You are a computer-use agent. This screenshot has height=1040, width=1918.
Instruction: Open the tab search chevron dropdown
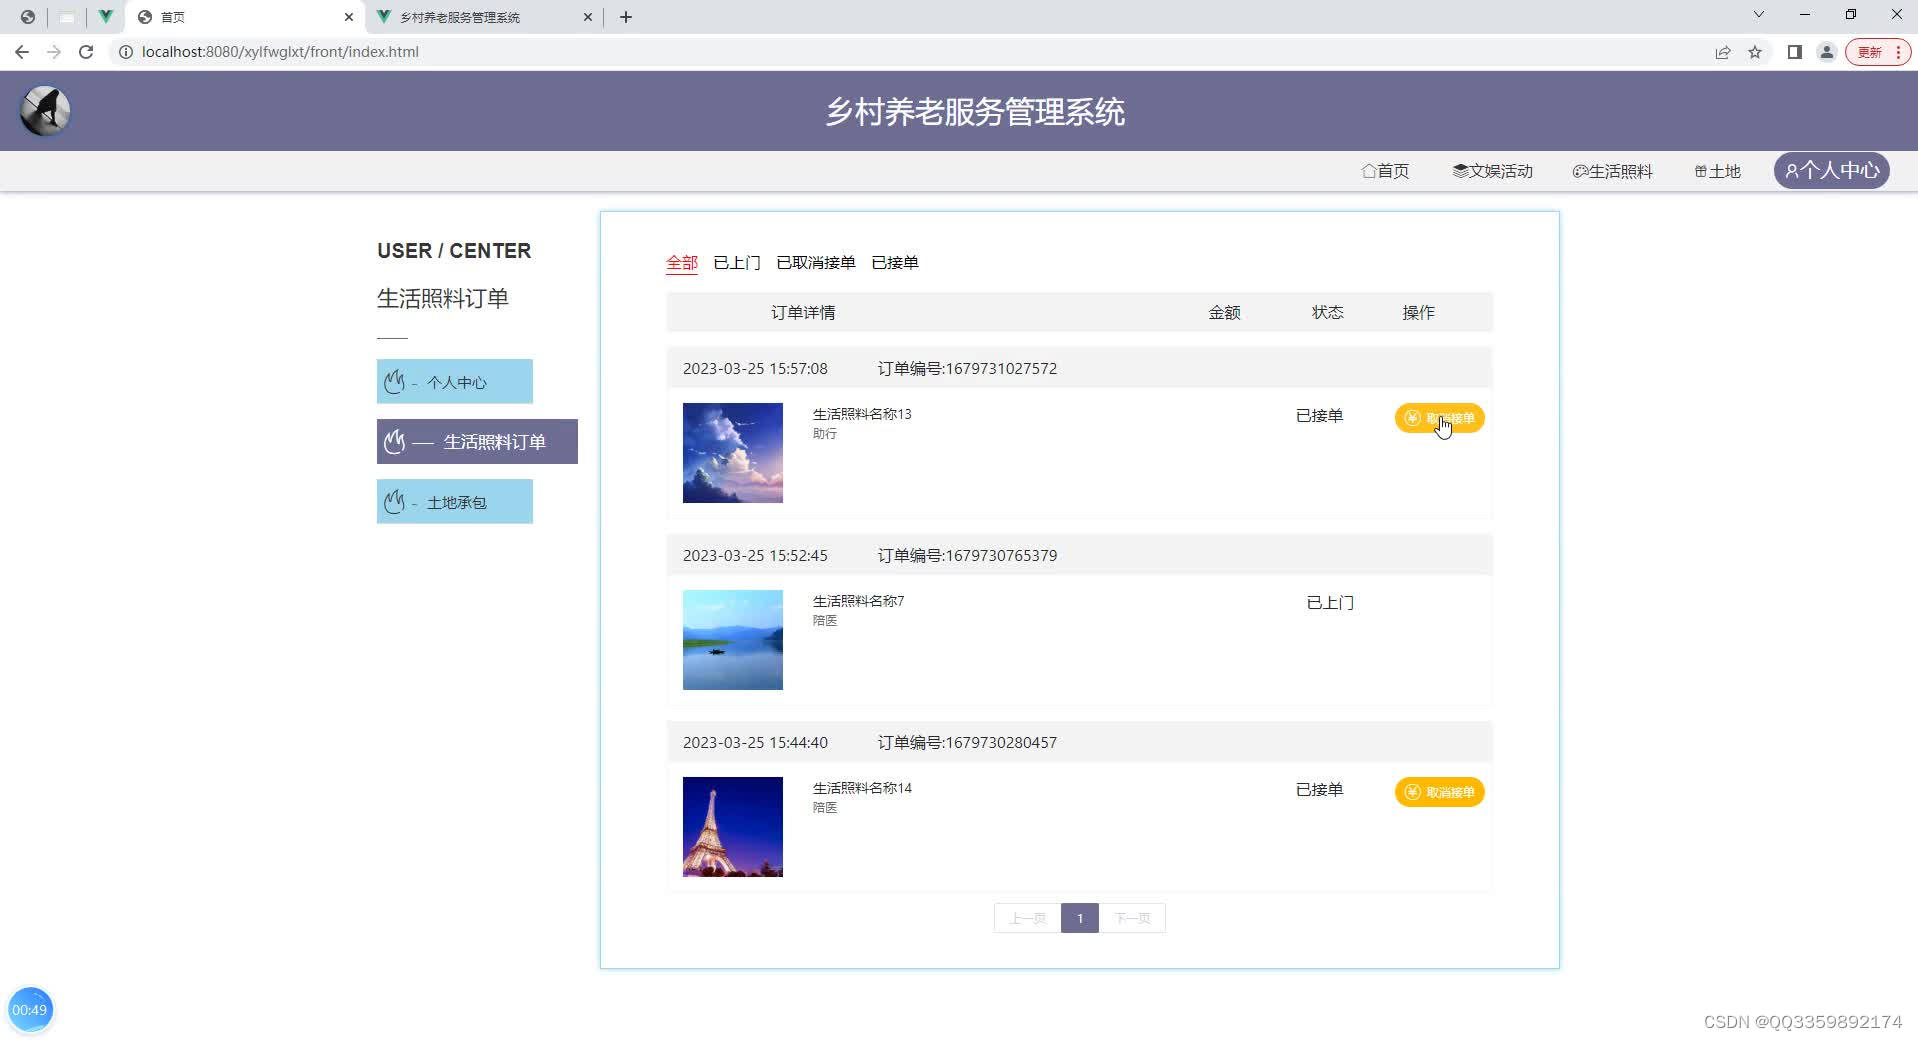pyautogui.click(x=1759, y=15)
